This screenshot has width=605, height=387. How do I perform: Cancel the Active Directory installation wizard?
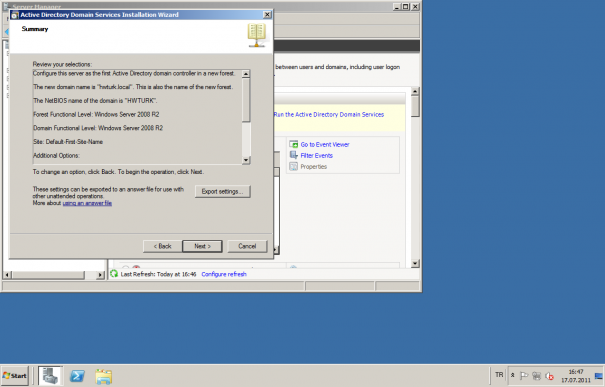point(247,246)
